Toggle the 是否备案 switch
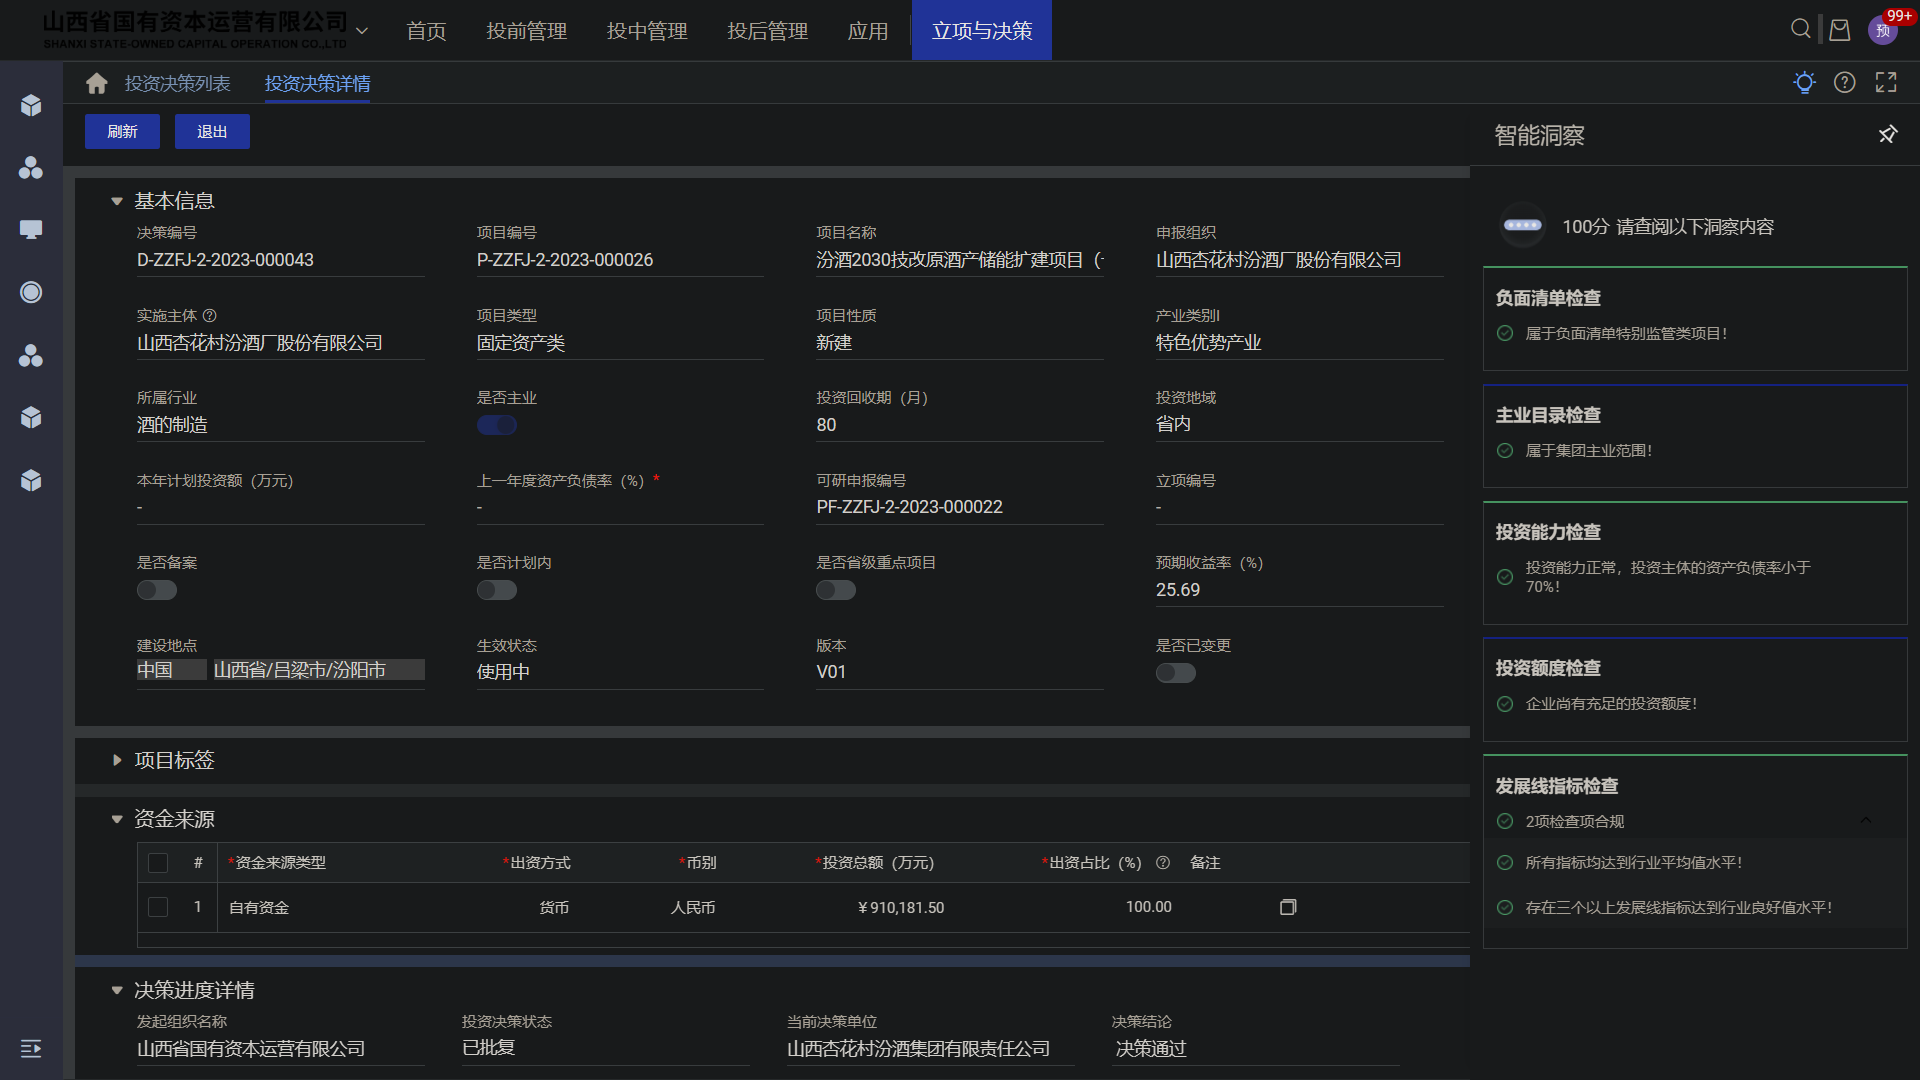 [157, 590]
